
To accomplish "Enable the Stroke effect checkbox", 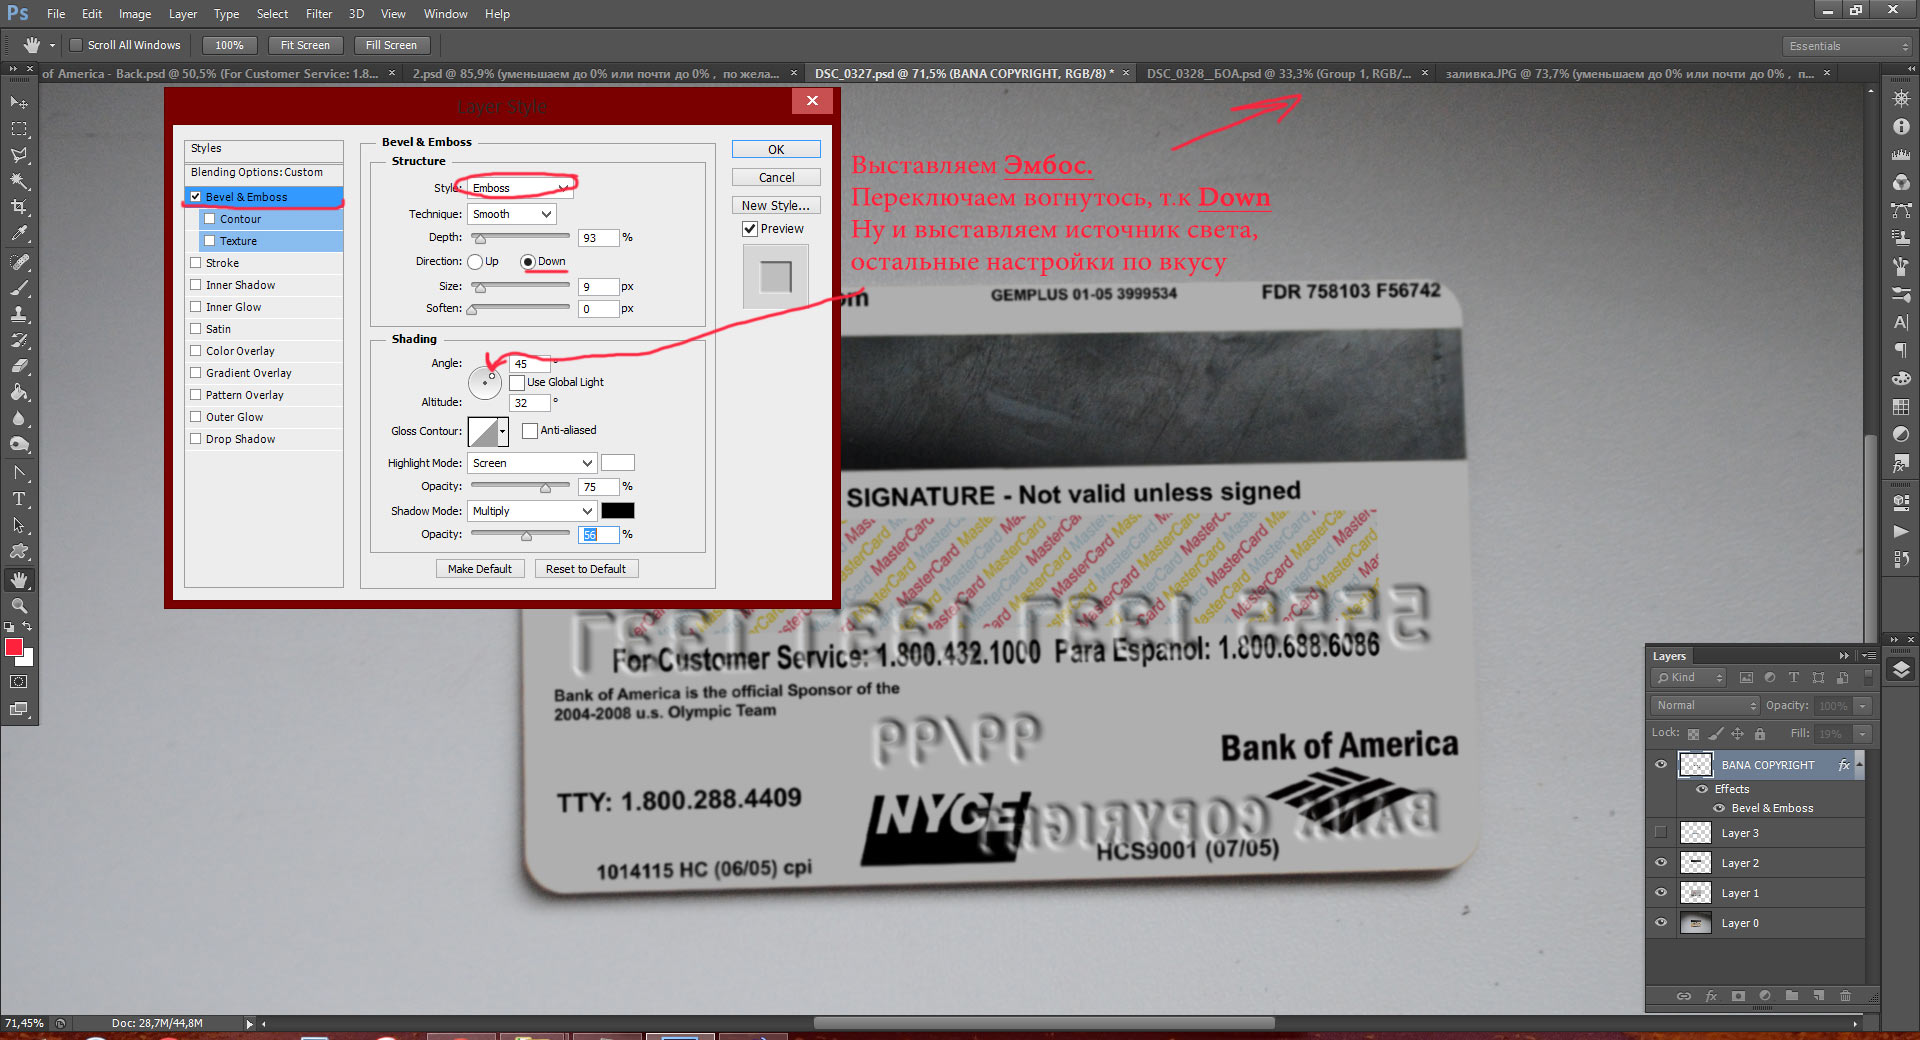I will pyautogui.click(x=196, y=263).
